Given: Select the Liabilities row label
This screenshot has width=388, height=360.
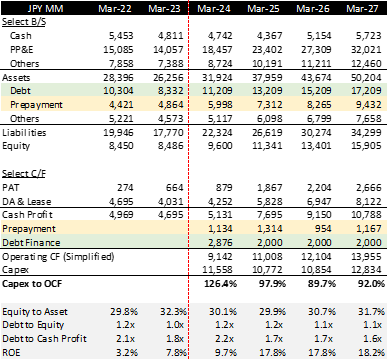Looking at the screenshot, I should (x=24, y=133).
